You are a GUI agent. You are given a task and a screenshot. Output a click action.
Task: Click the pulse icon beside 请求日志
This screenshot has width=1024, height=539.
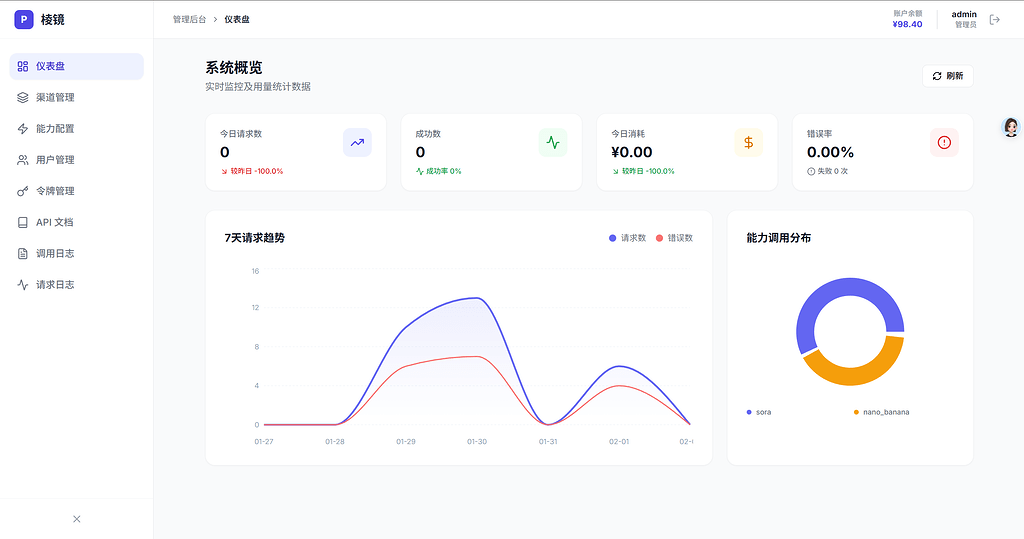(23, 285)
